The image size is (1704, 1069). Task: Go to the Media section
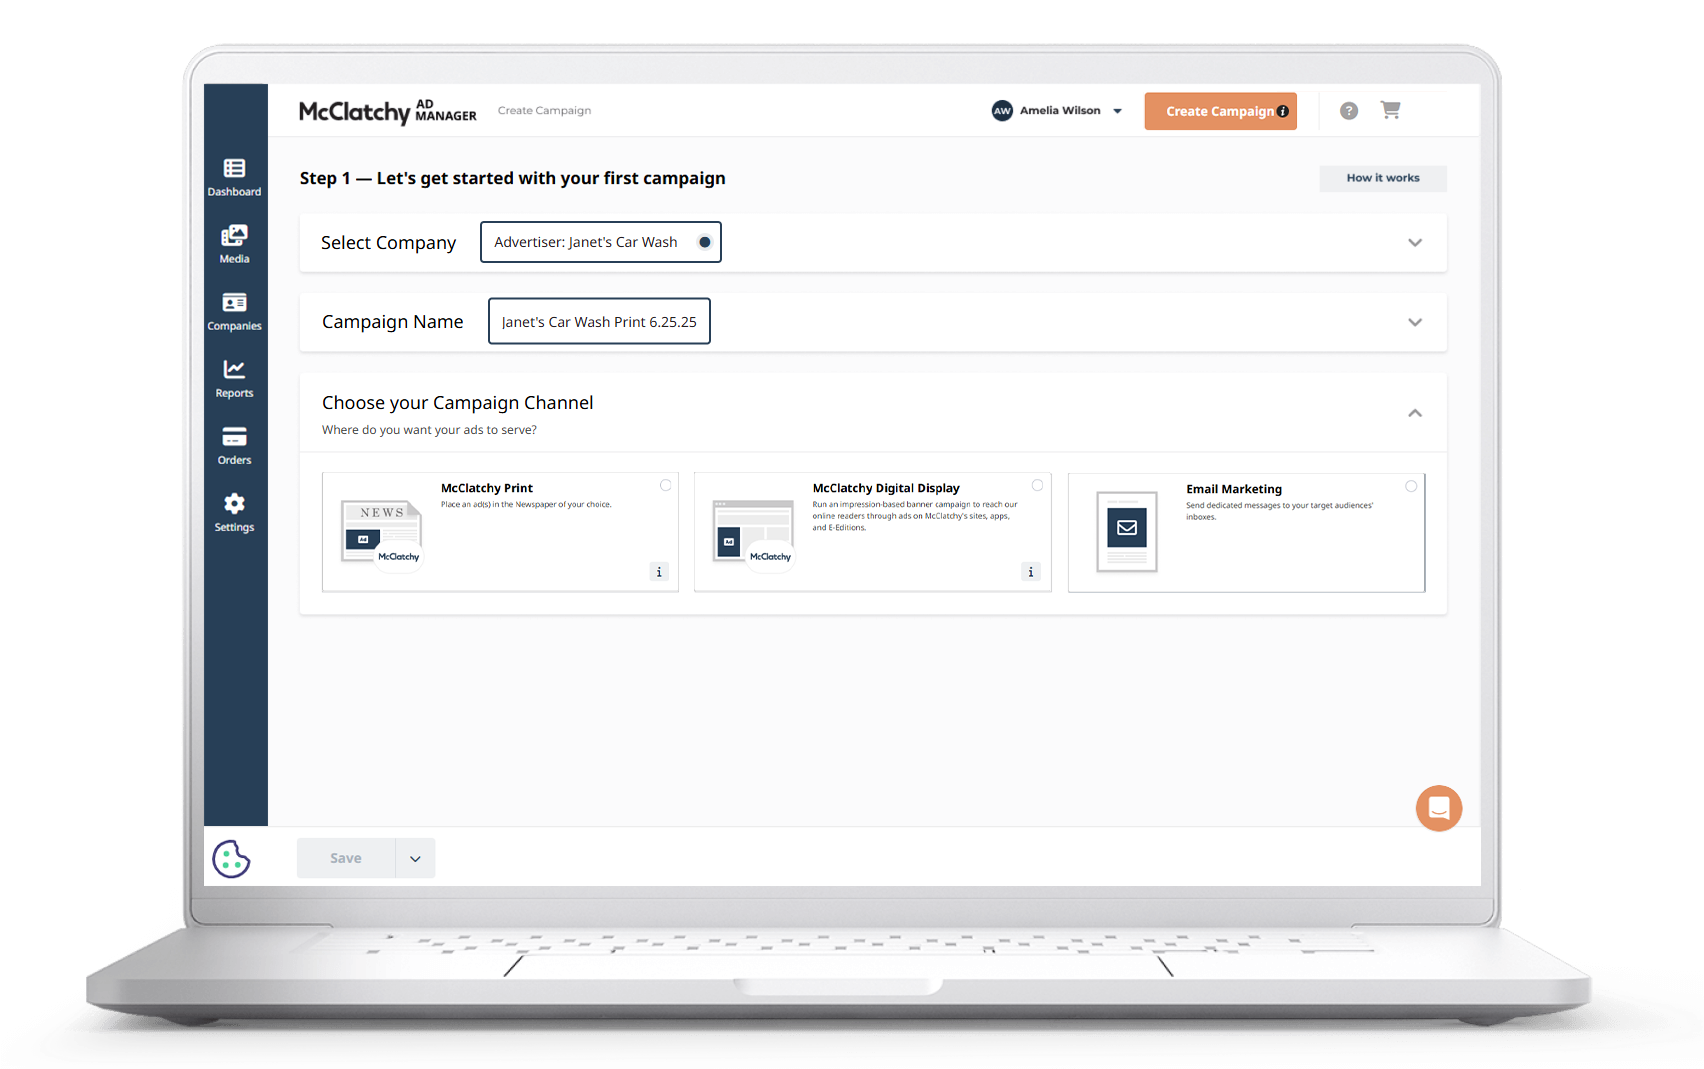coord(234,244)
